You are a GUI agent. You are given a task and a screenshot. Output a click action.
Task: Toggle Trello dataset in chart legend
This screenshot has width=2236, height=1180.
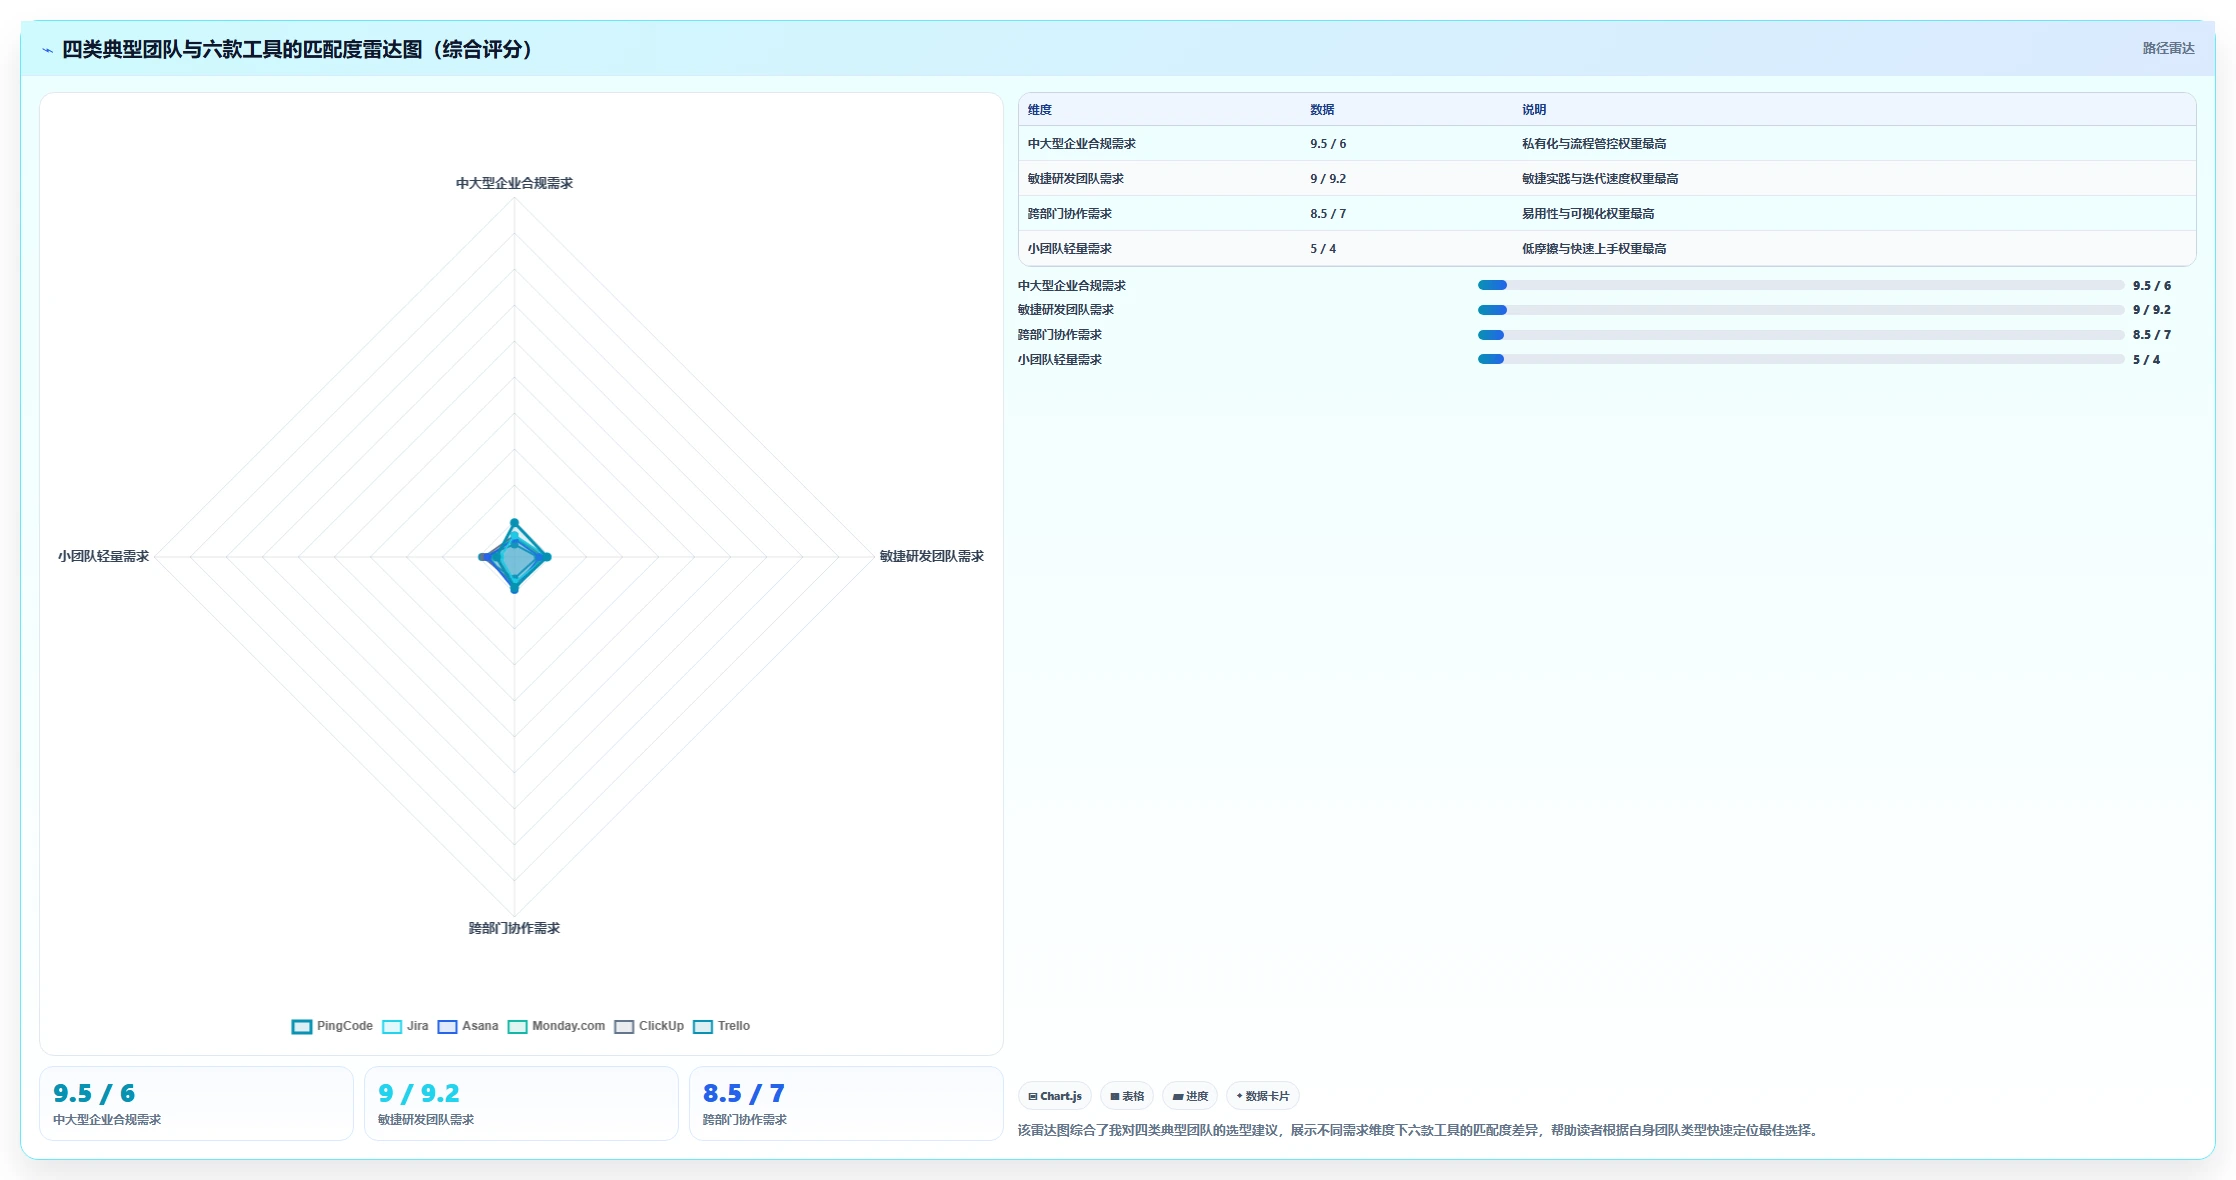[721, 1026]
